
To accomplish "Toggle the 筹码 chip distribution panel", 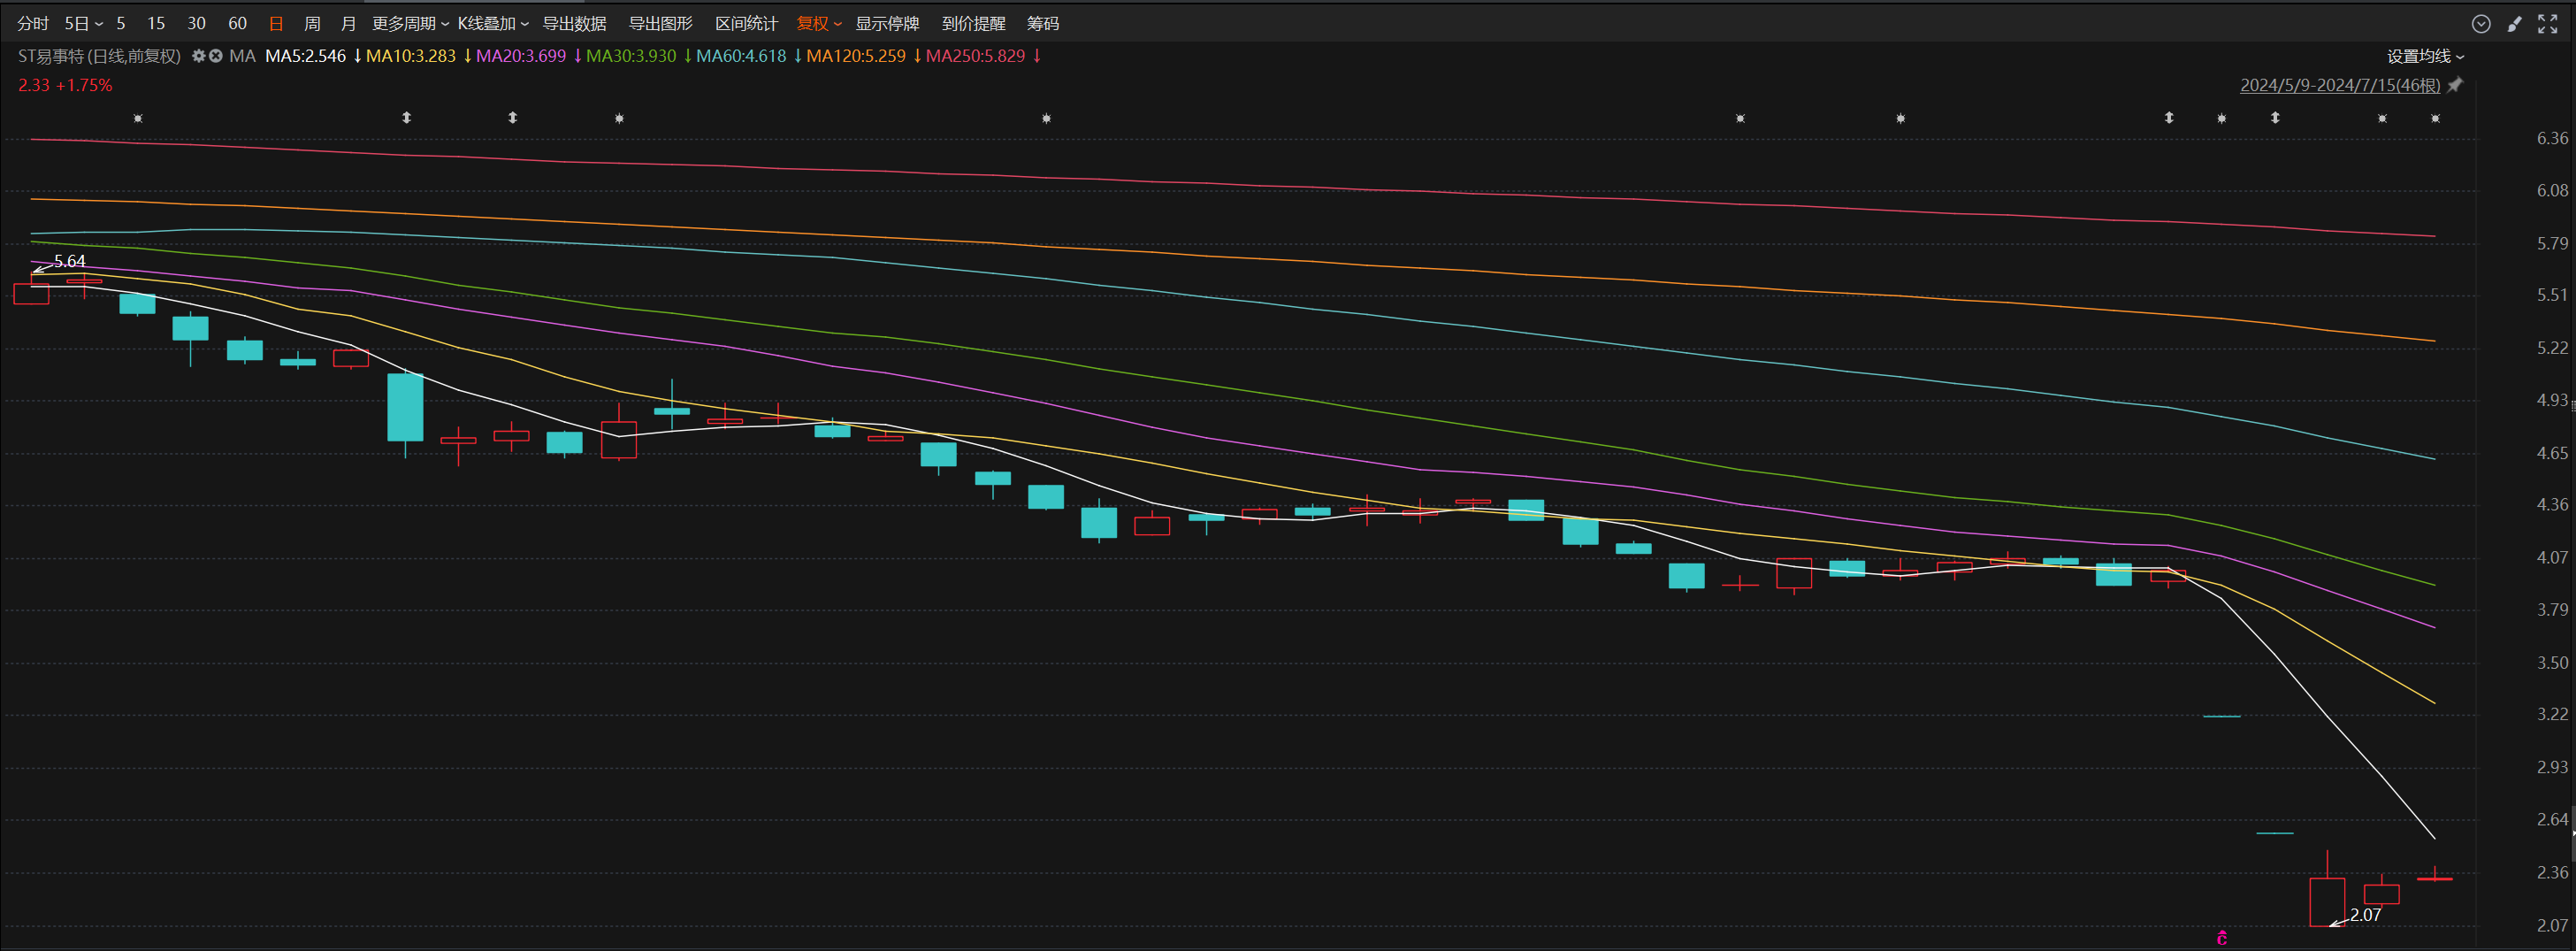I will tap(1042, 23).
